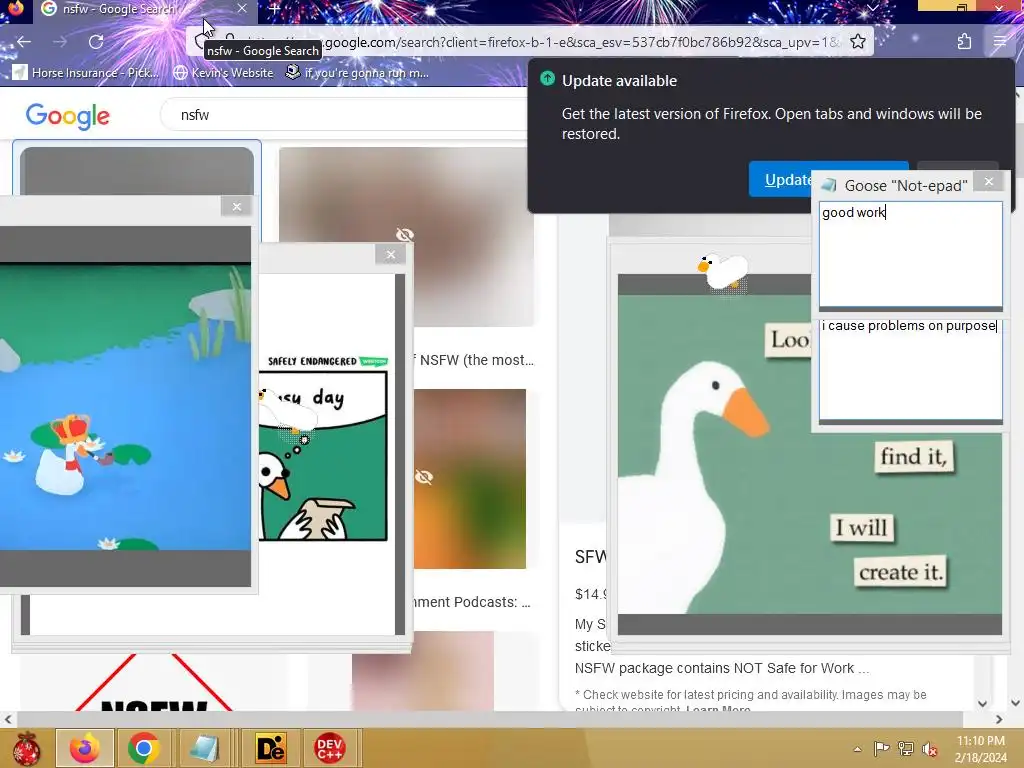
Task: Click the 'good work' text area
Action: (910, 253)
